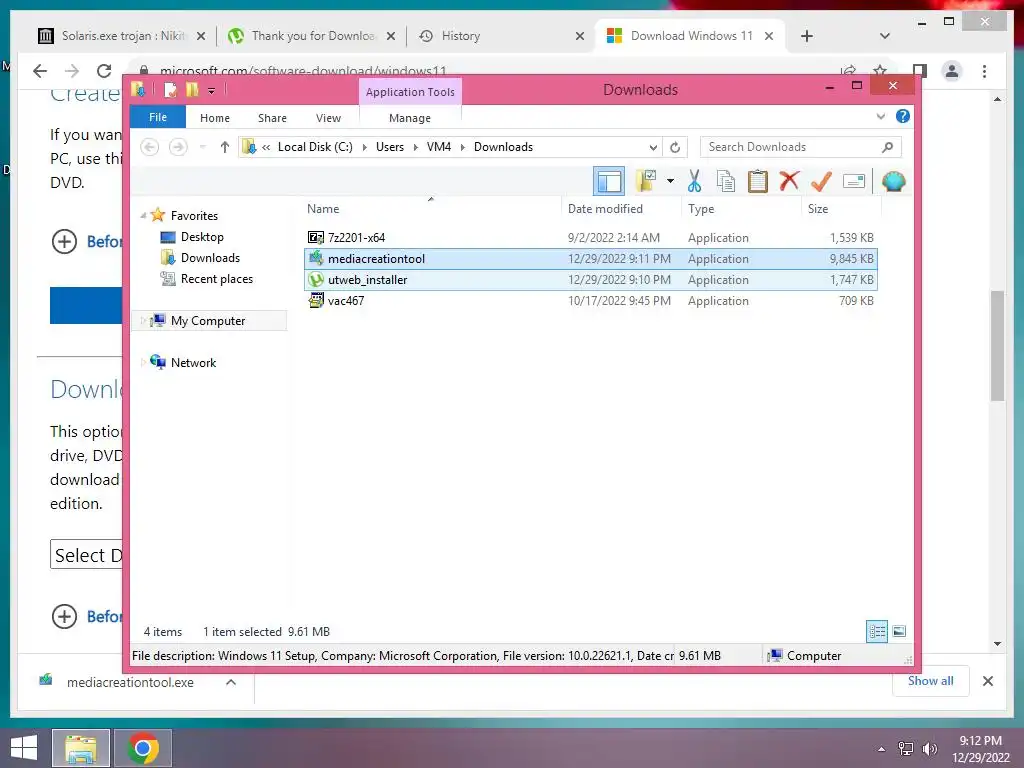
Task: Select the vac467 file
Action: point(590,300)
